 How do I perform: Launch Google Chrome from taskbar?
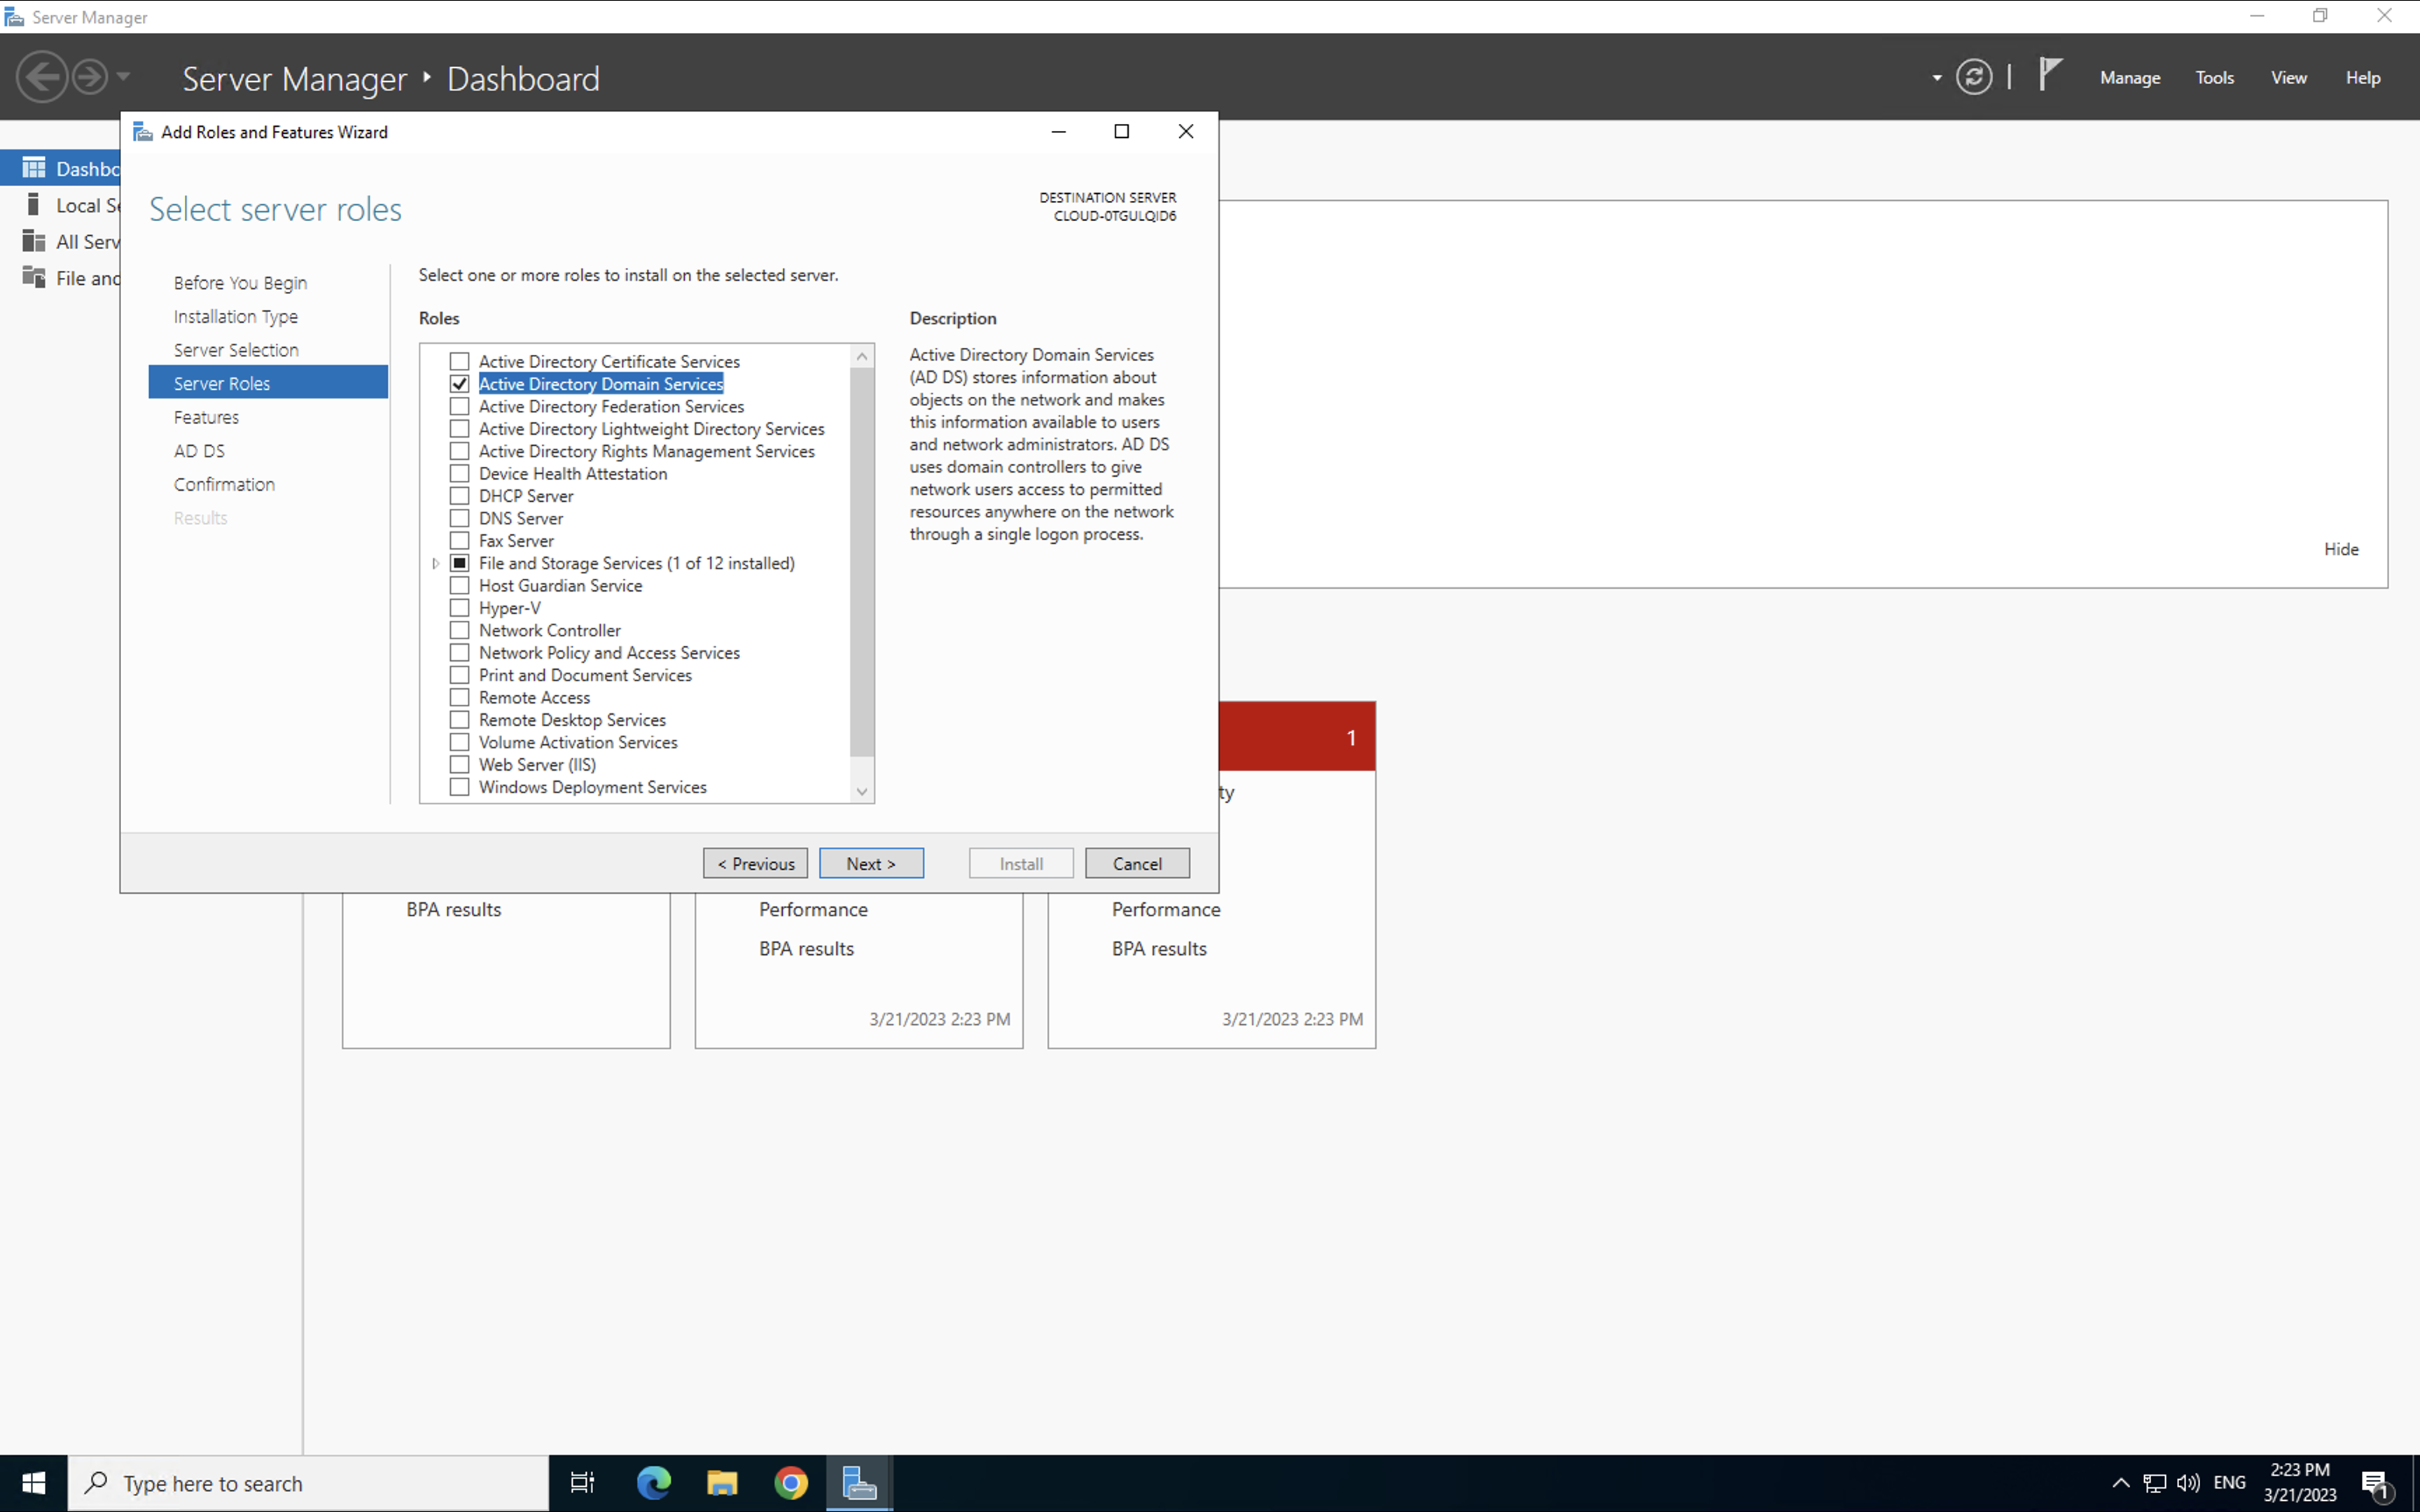(791, 1483)
